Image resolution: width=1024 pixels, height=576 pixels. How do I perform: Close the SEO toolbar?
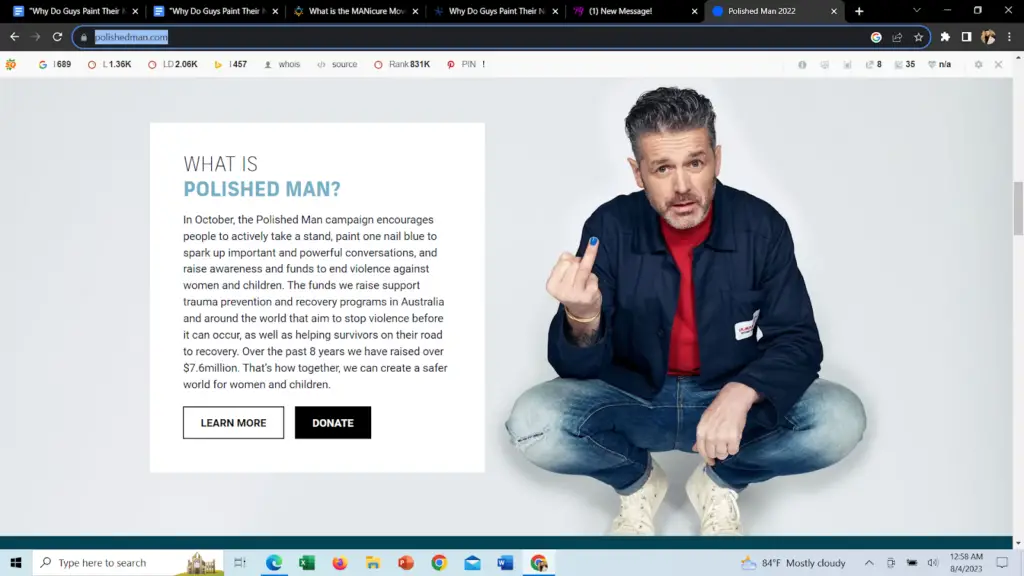[999, 64]
